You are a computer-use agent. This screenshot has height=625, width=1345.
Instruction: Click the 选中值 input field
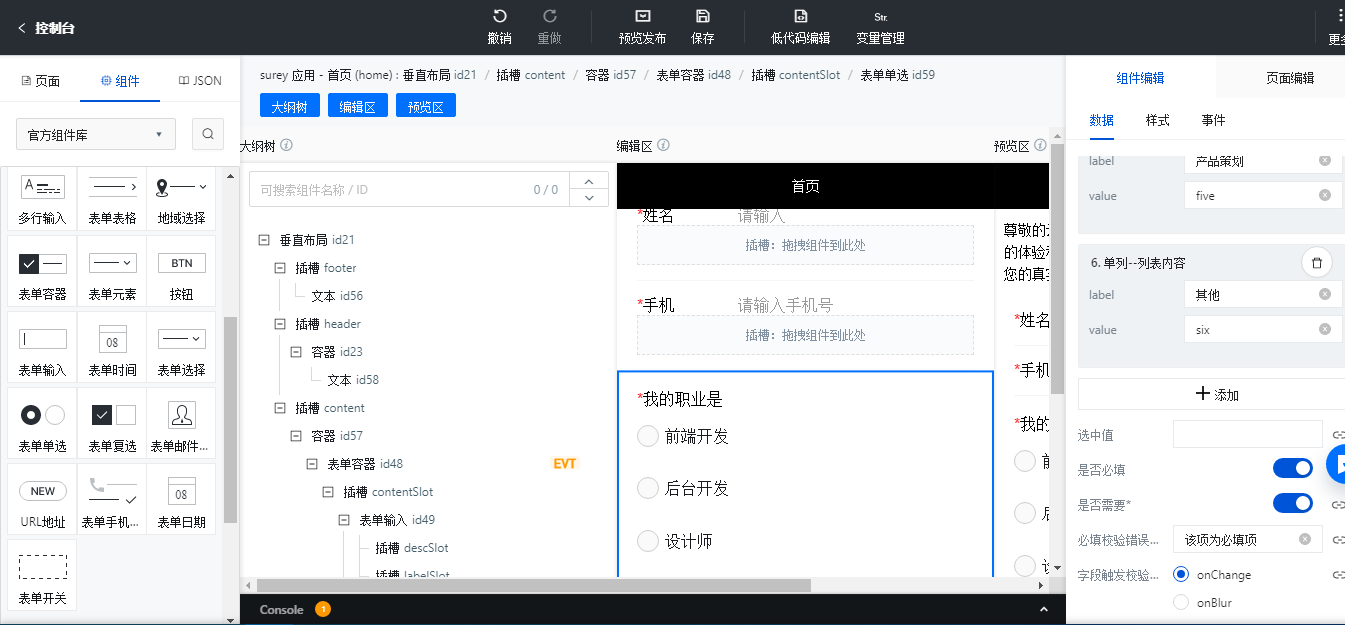click(x=1248, y=434)
